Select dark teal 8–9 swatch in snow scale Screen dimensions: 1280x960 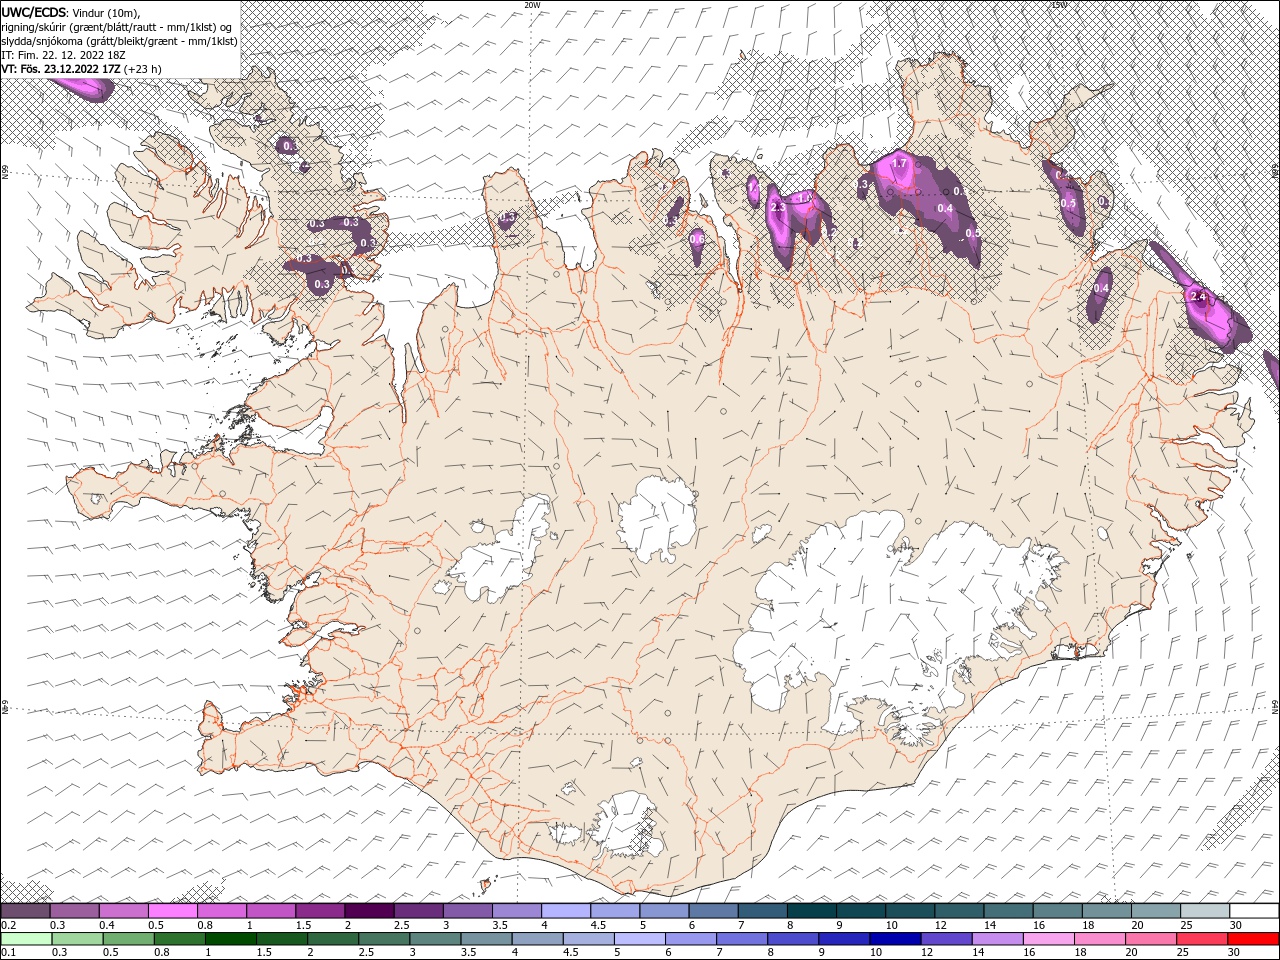pos(811,911)
